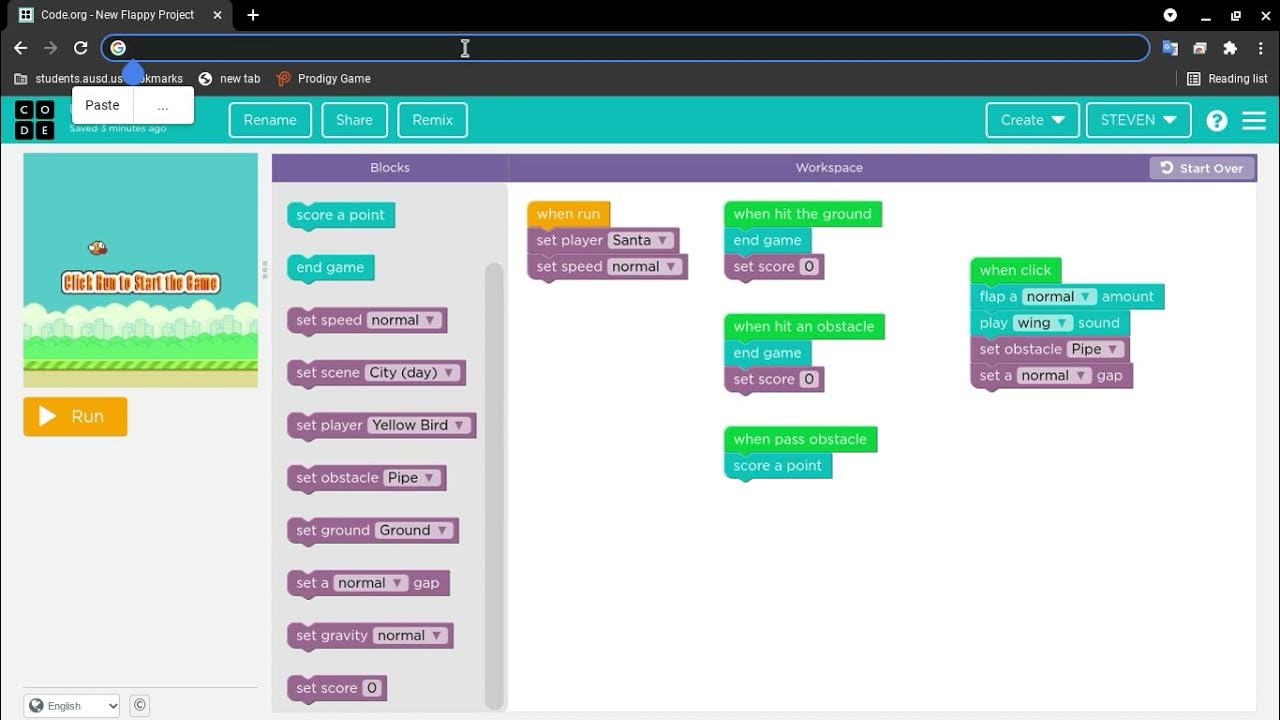Click the Rename button

pos(270,120)
